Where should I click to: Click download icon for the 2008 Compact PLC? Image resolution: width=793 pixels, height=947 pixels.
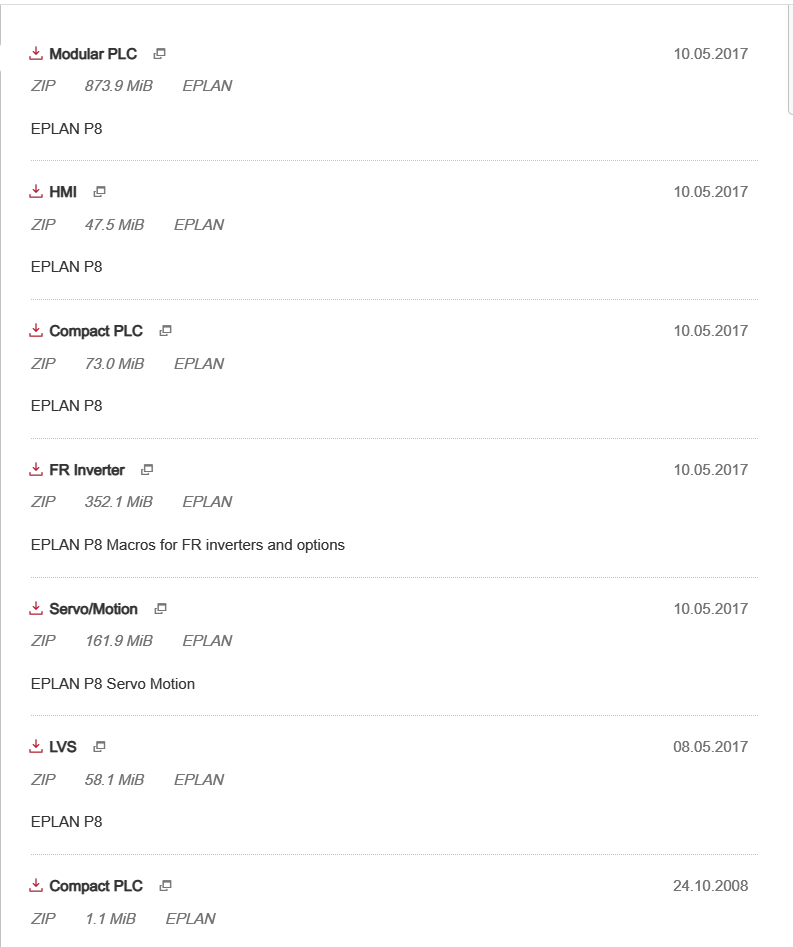point(37,885)
